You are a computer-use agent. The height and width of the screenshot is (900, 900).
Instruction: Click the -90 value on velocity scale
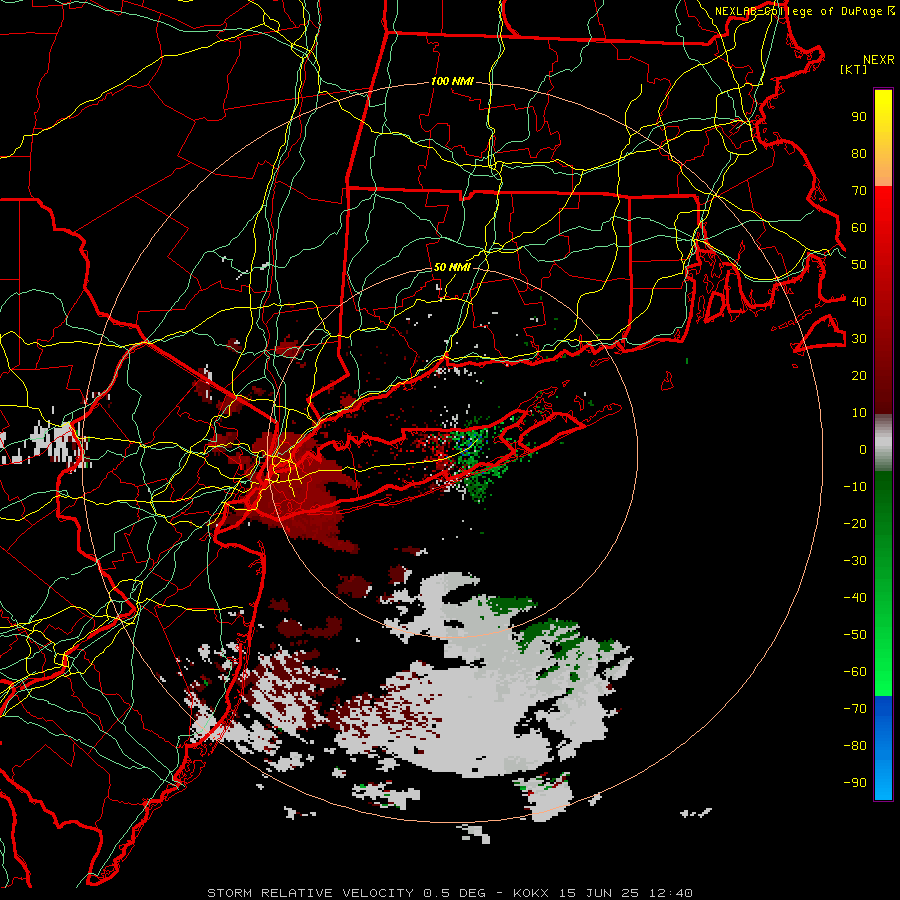coord(855,783)
